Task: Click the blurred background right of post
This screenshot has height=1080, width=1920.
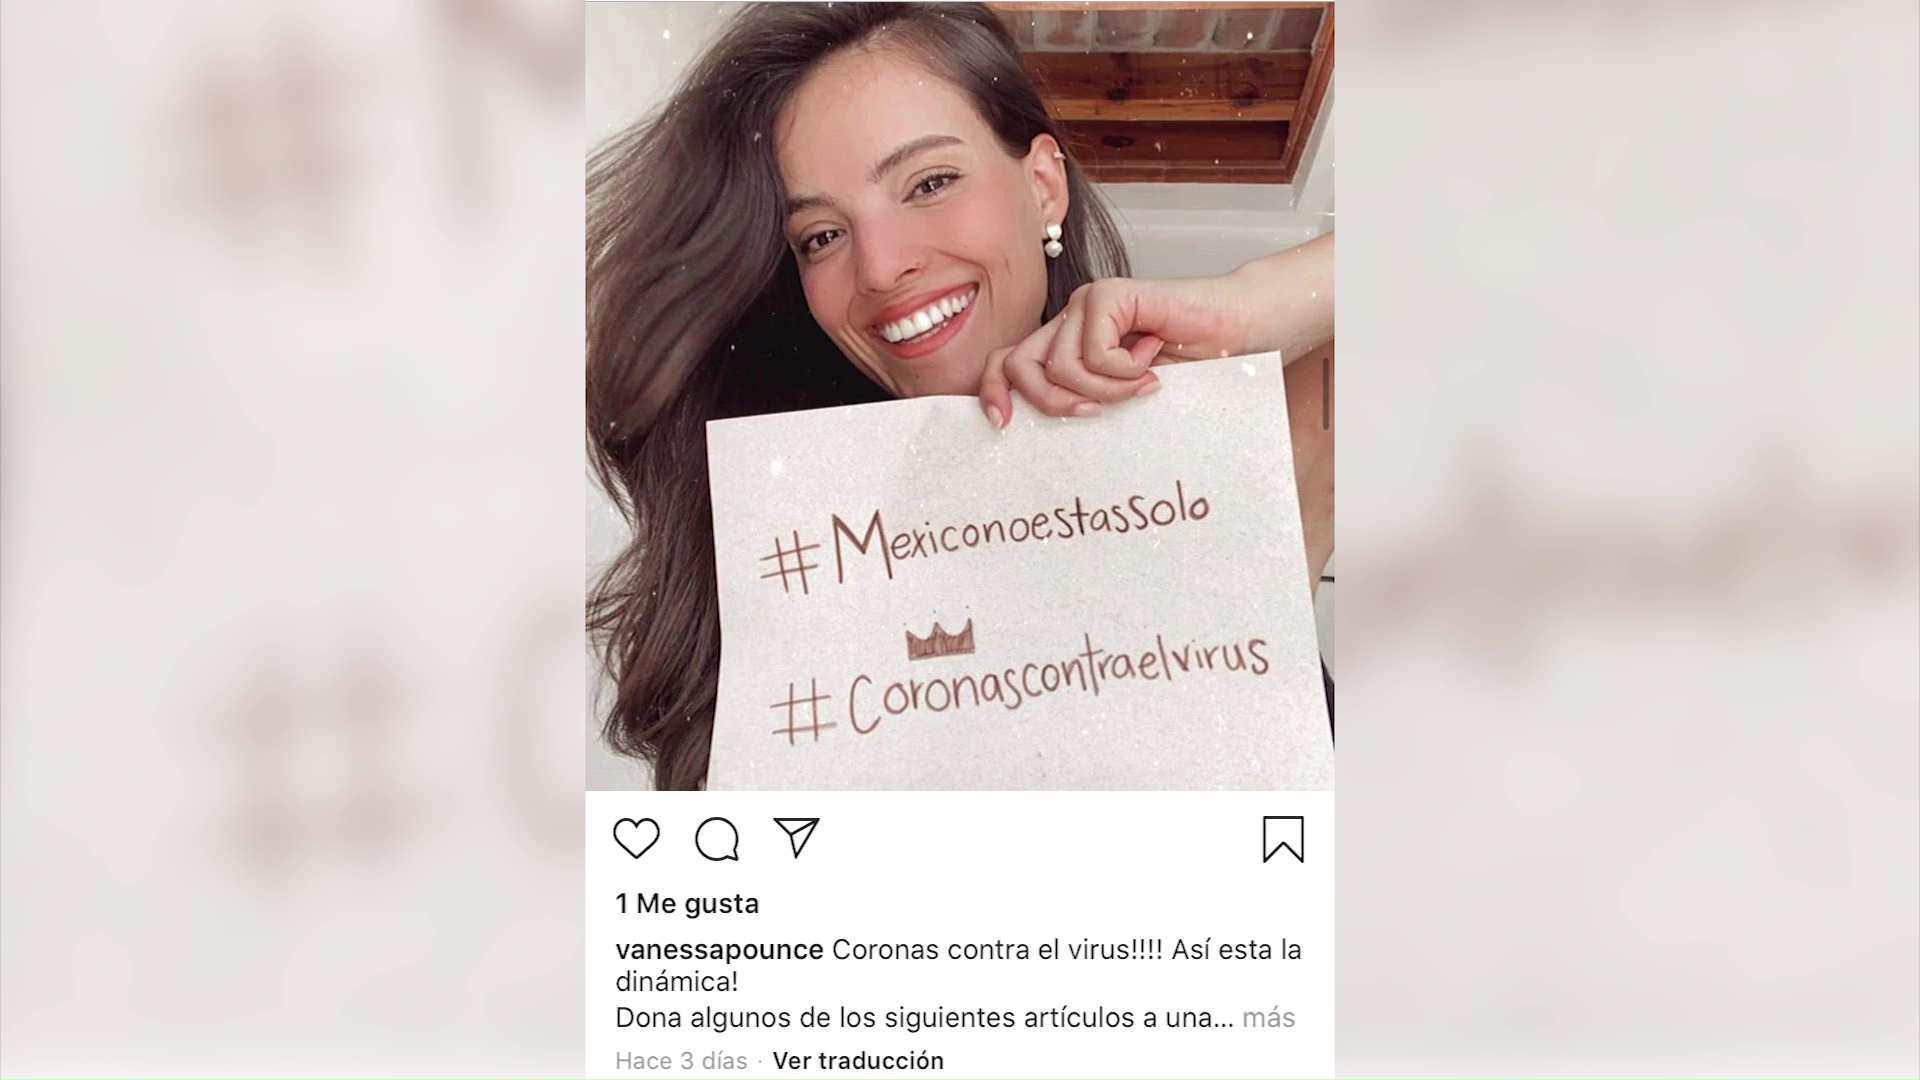Action: tap(1627, 540)
